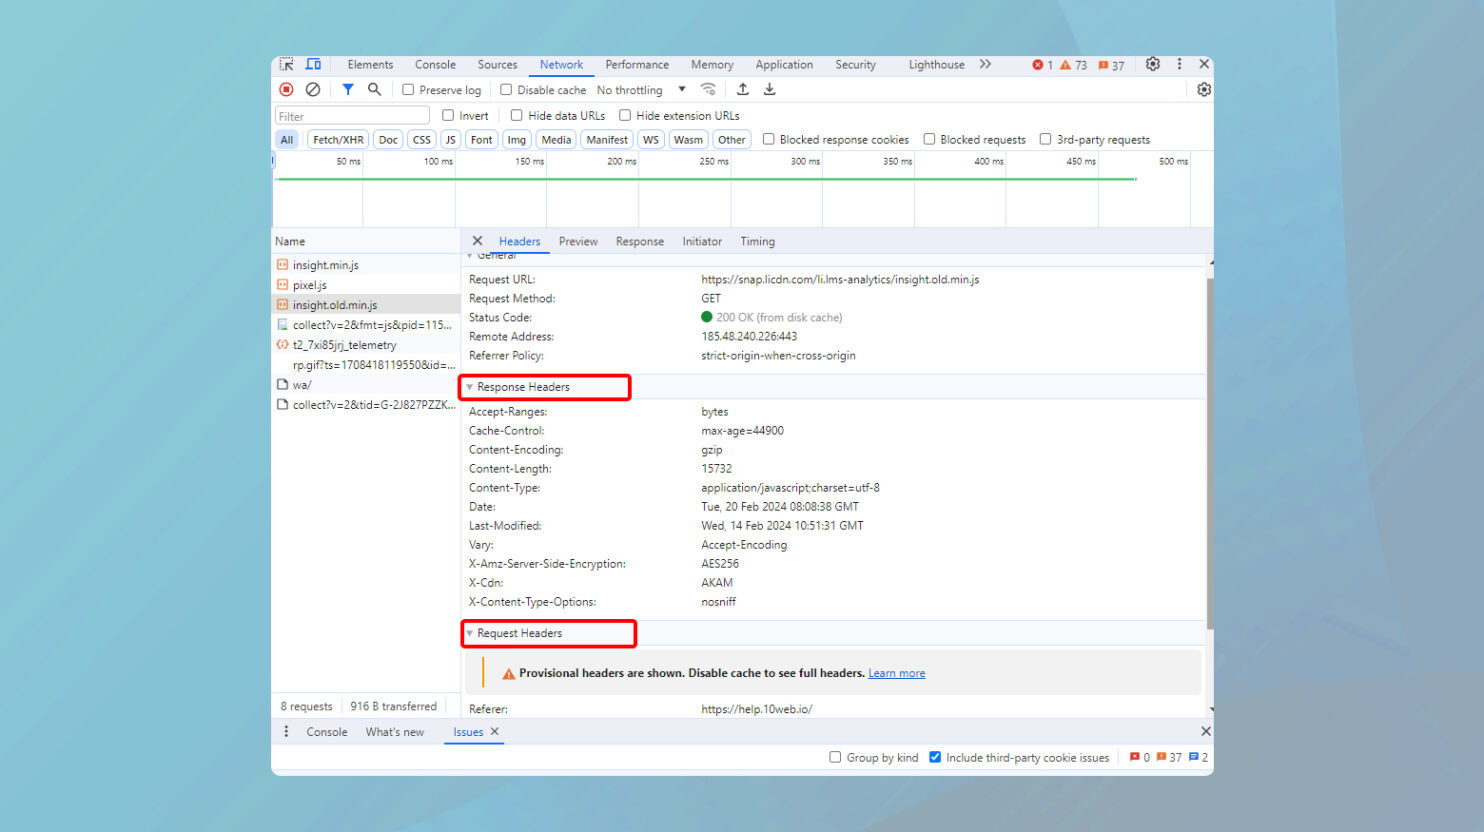Click the import HAR upload icon
1484x832 pixels.
(x=743, y=90)
